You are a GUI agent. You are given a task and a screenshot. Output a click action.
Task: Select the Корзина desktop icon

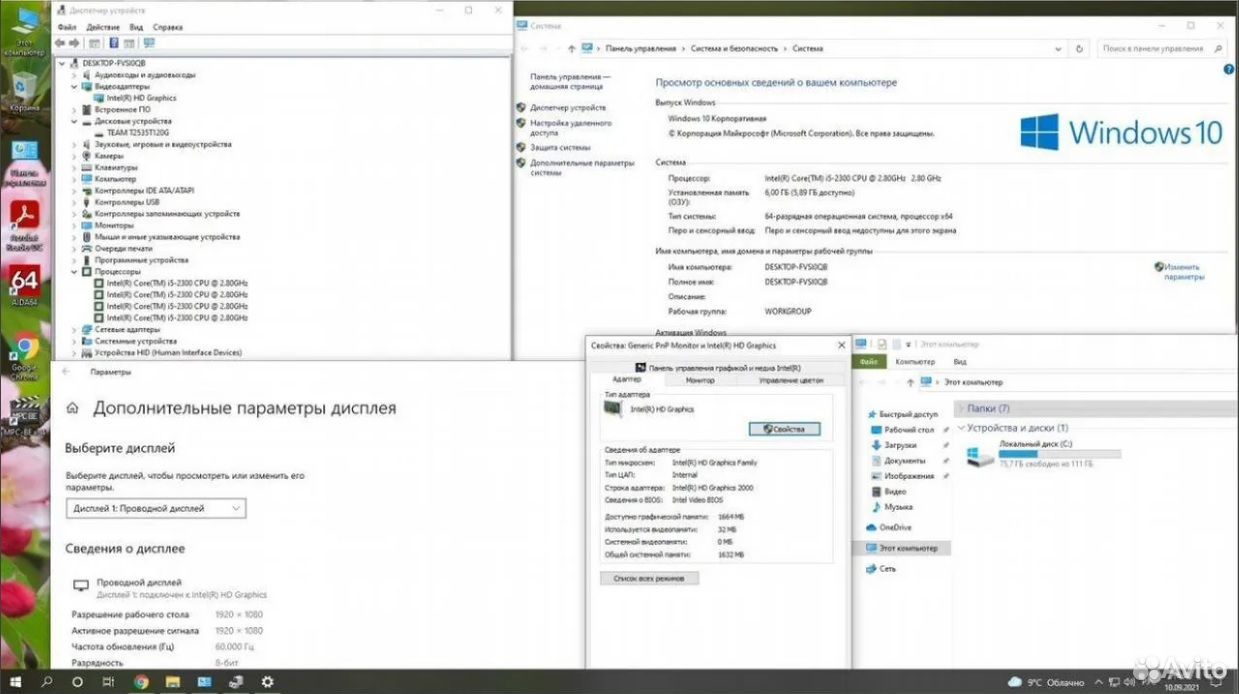coord(24,90)
